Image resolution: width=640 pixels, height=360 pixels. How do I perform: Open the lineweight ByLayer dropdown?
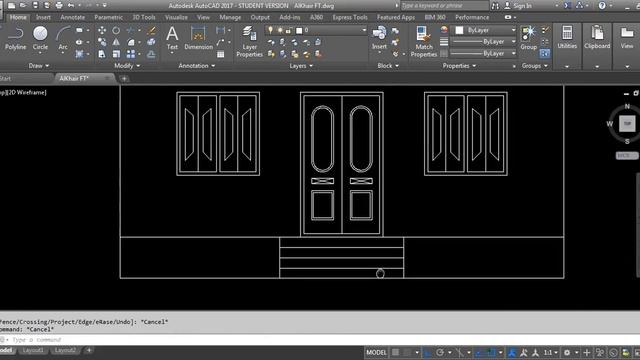click(484, 42)
